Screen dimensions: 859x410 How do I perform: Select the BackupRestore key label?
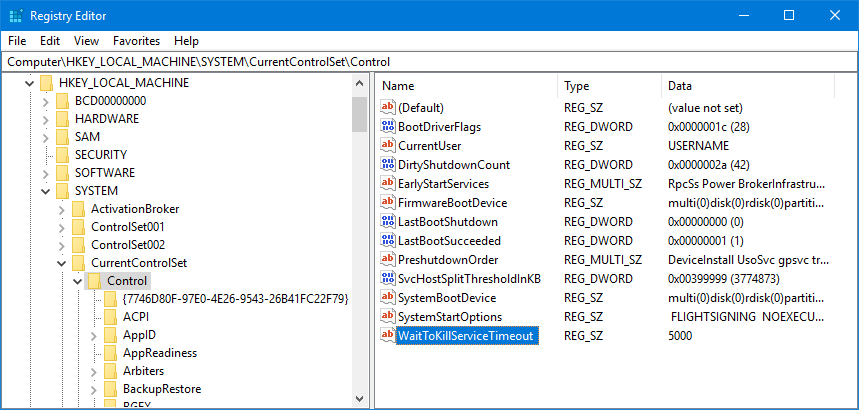pos(162,389)
